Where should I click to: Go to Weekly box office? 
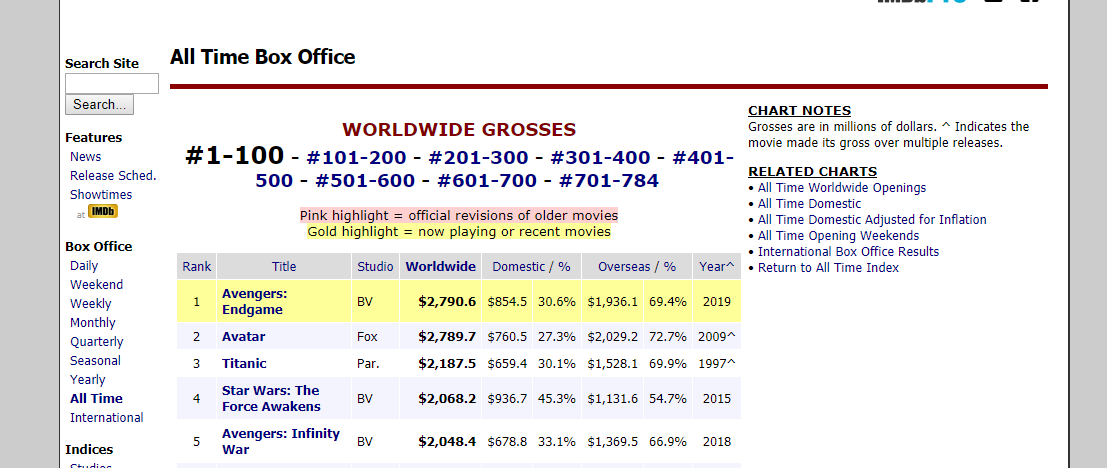coord(90,304)
